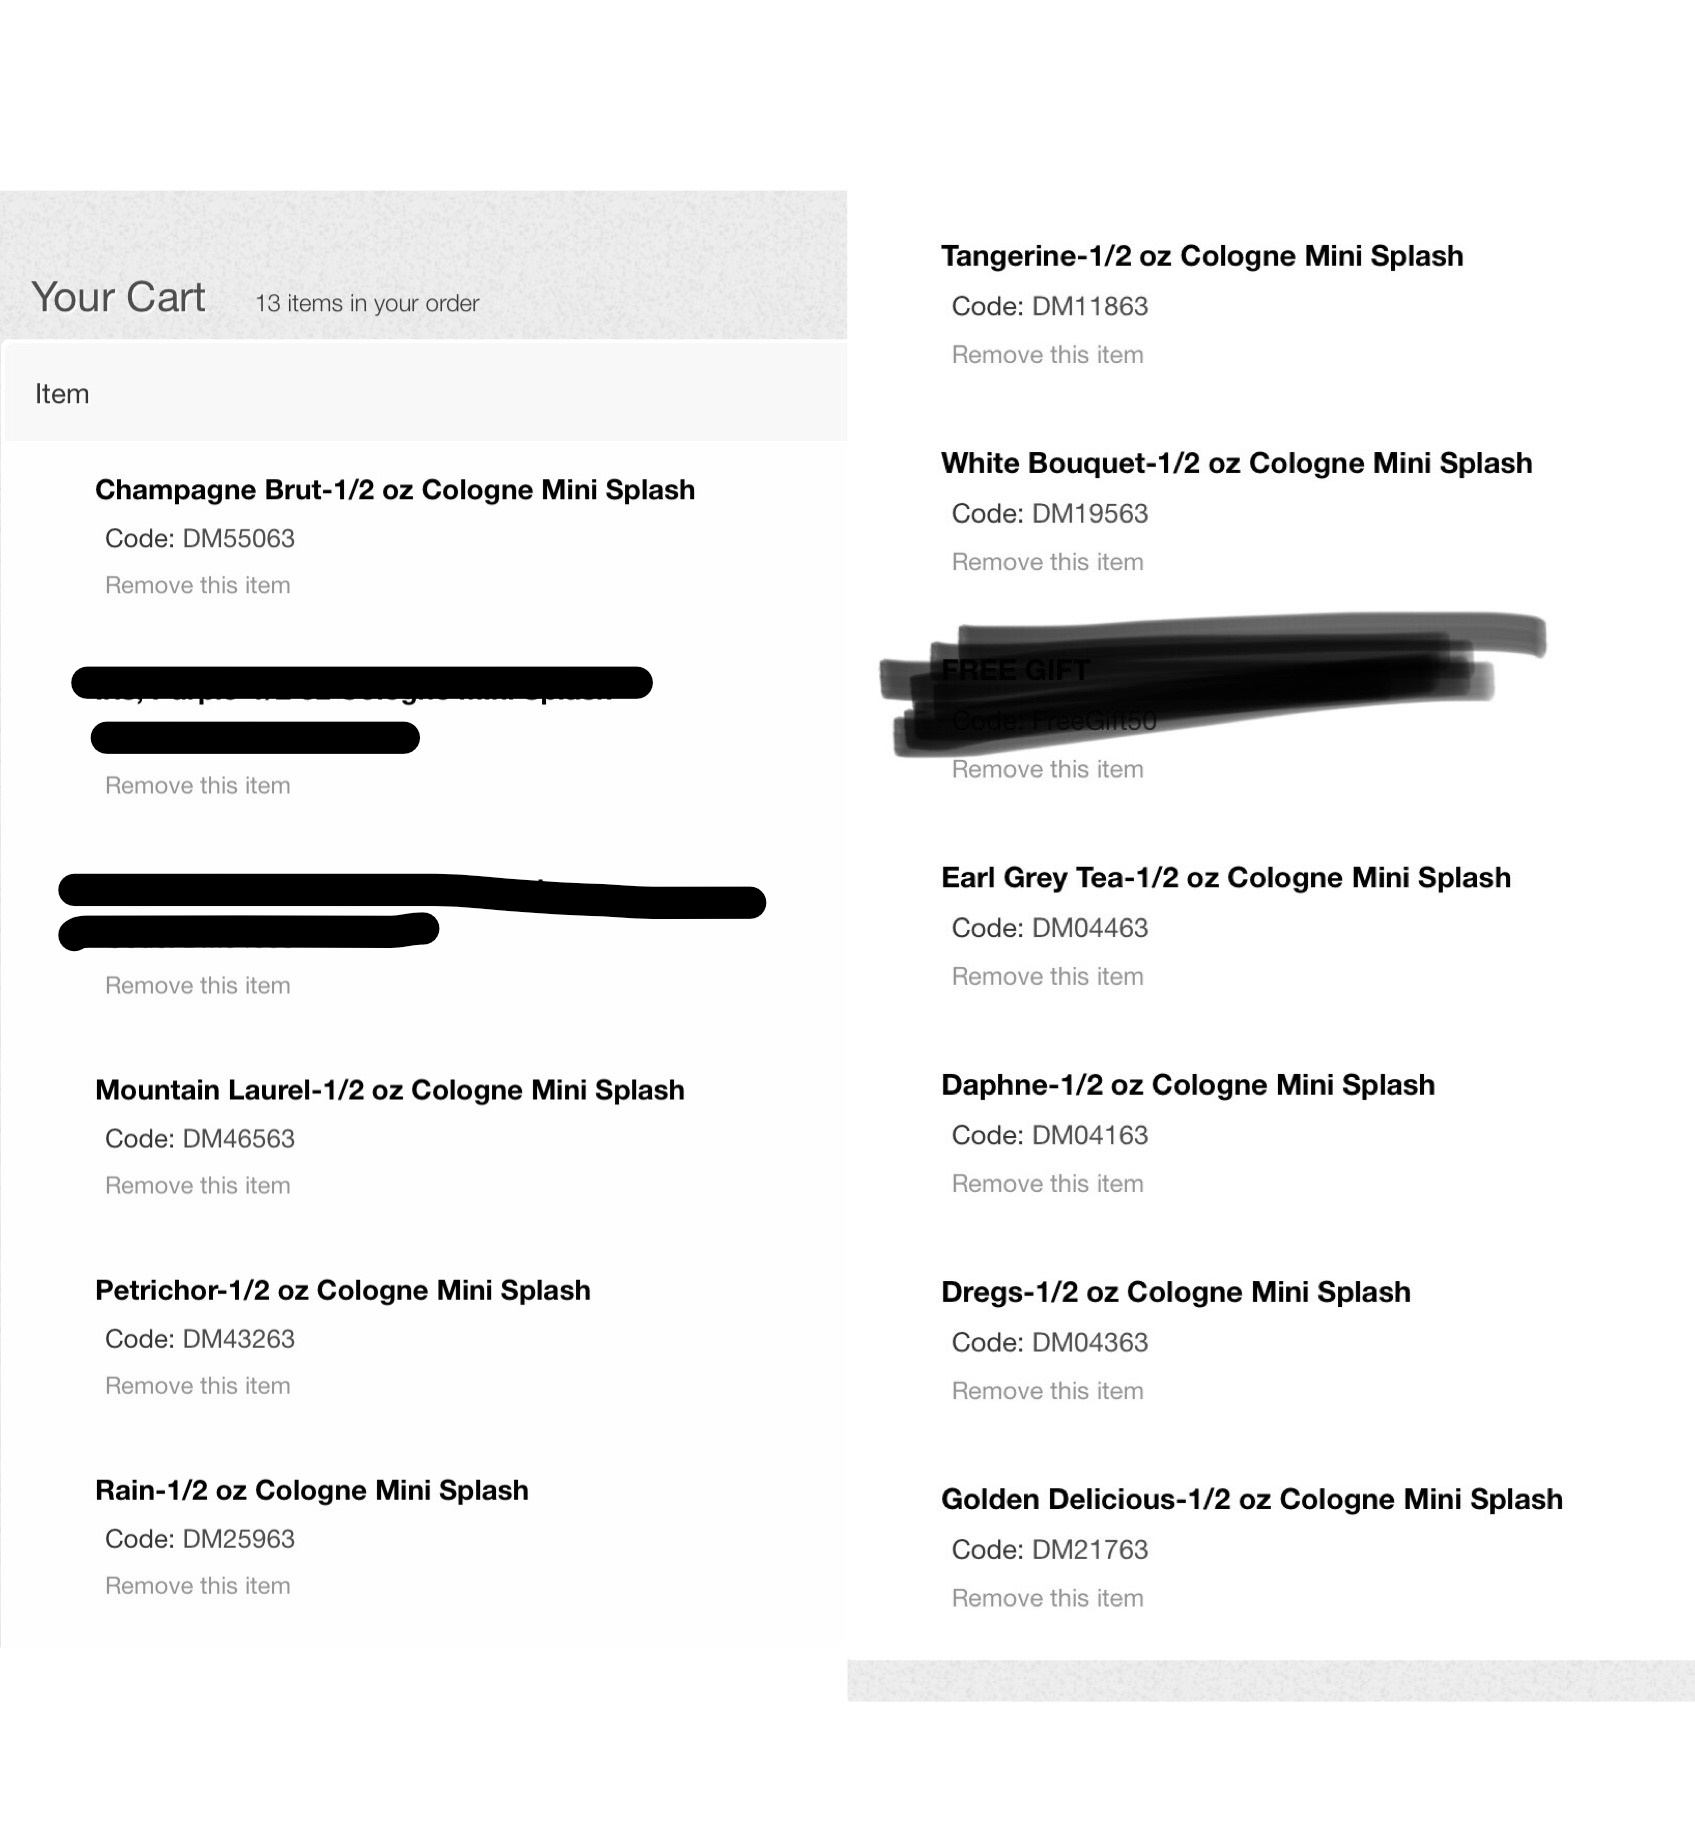Remove the Daphne cologne from cart
Viewport: 1695px width, 1836px height.
click(x=1047, y=1184)
